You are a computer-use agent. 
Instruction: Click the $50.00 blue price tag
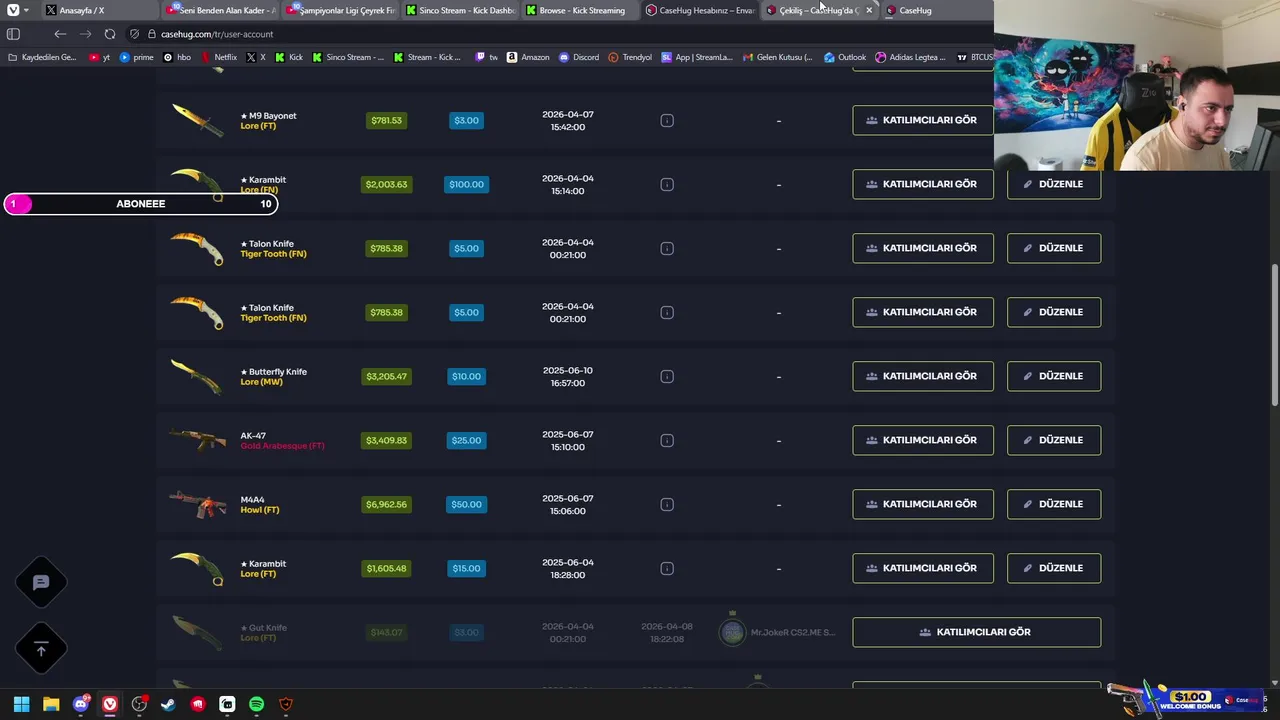(x=466, y=504)
